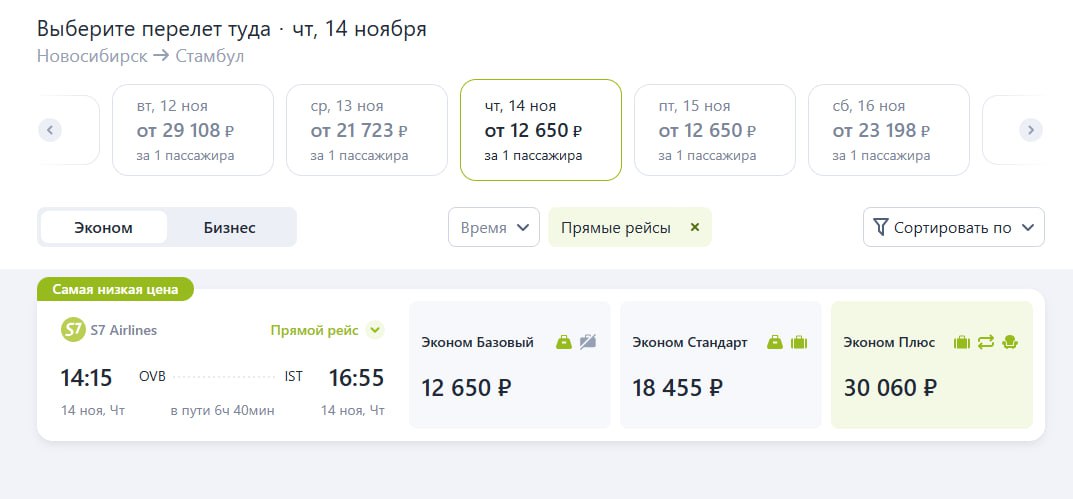Click suitcase icon in Эконом Стандарт
1073x499 pixels.
tap(798, 342)
